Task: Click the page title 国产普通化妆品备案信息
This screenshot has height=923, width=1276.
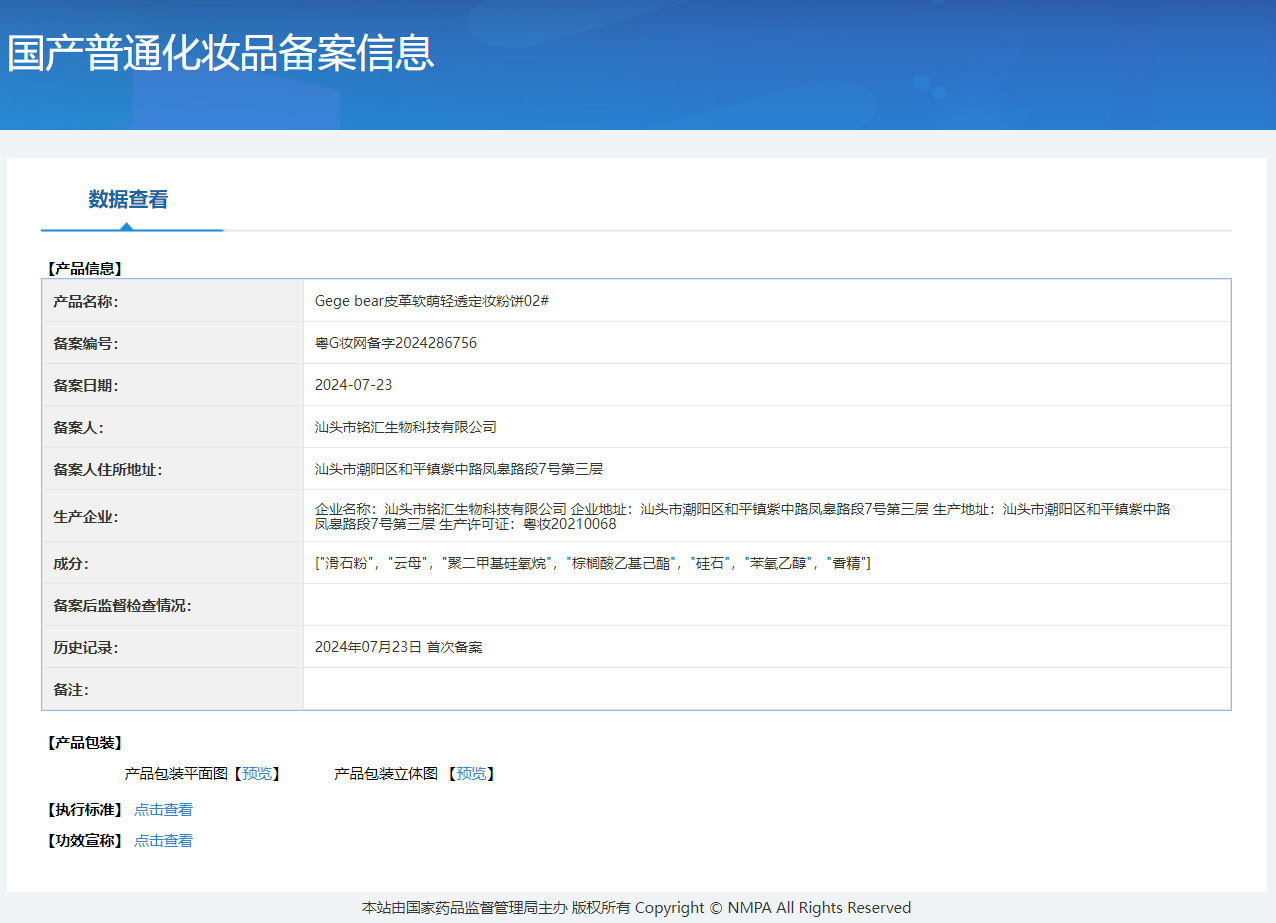Action: coord(221,52)
